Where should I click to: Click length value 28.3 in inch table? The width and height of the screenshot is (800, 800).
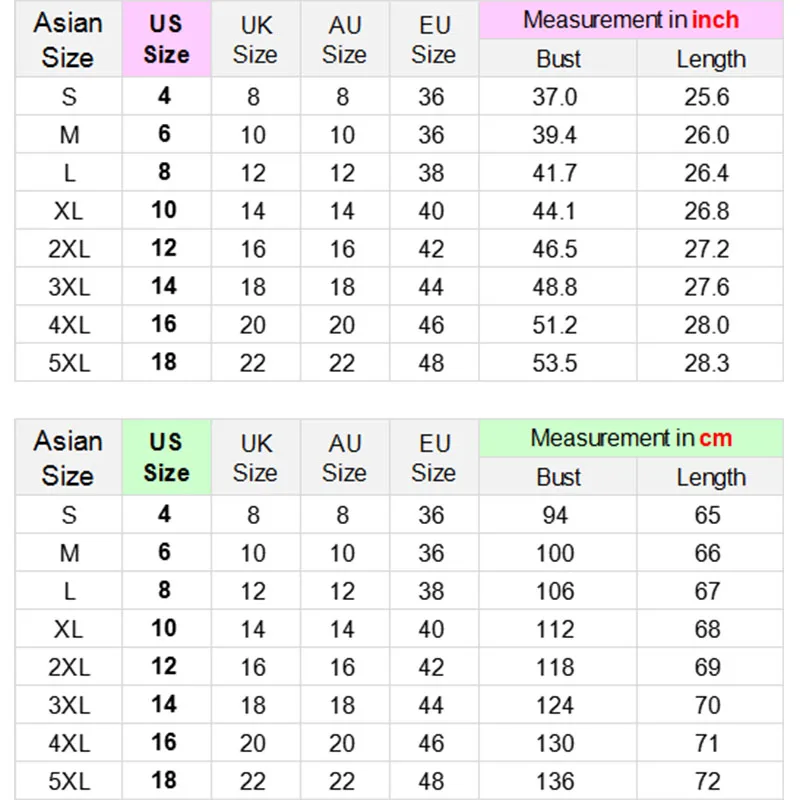click(x=707, y=362)
